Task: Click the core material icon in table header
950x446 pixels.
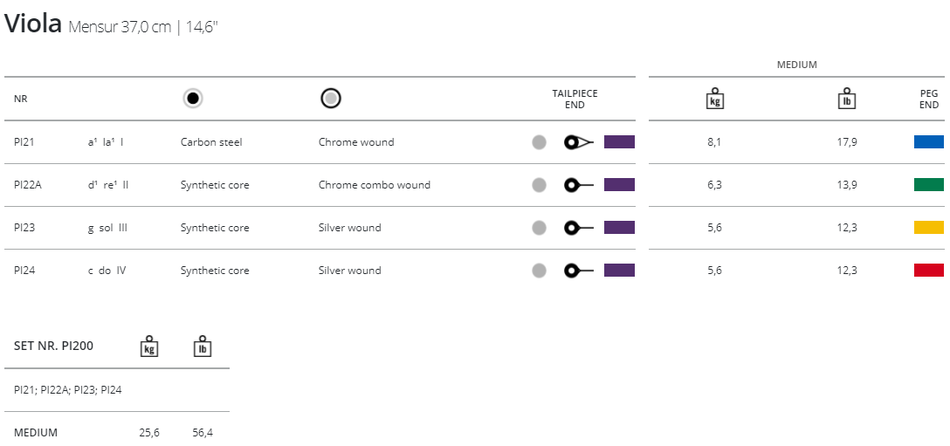Action: tap(193, 98)
